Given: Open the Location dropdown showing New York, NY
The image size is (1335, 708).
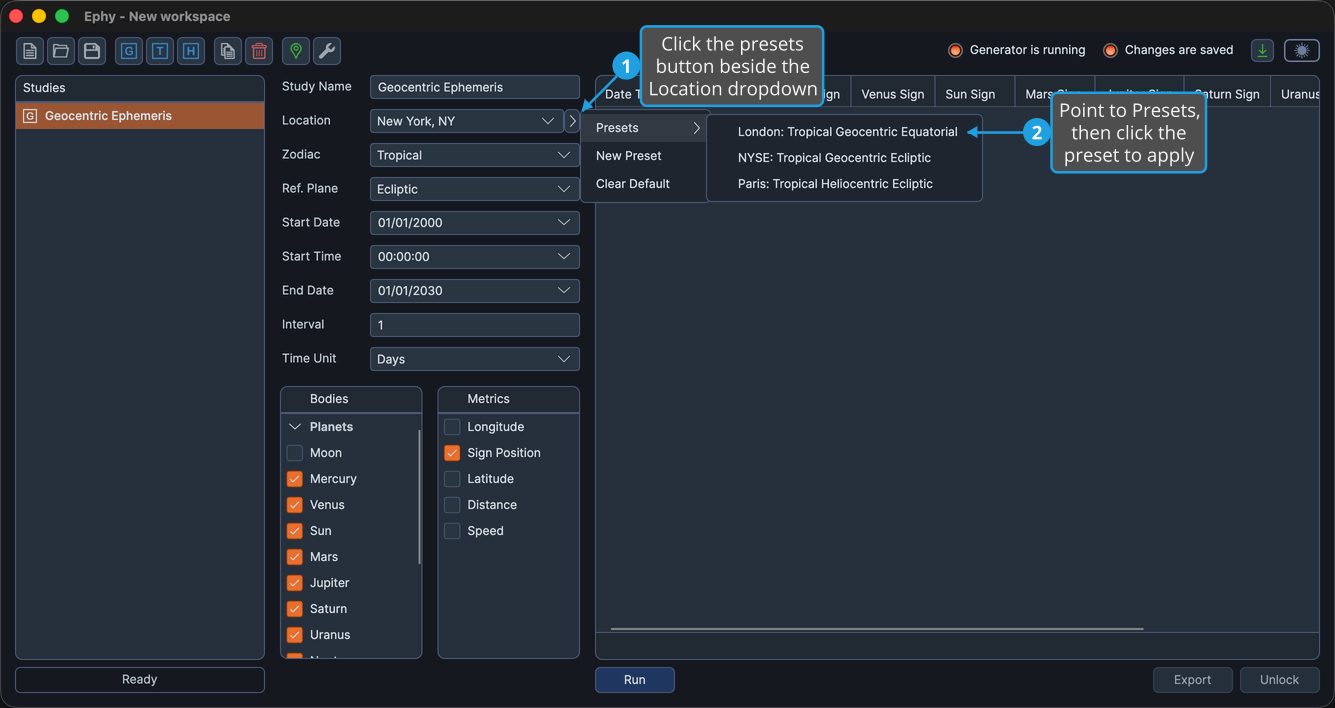Looking at the screenshot, I should point(466,121).
